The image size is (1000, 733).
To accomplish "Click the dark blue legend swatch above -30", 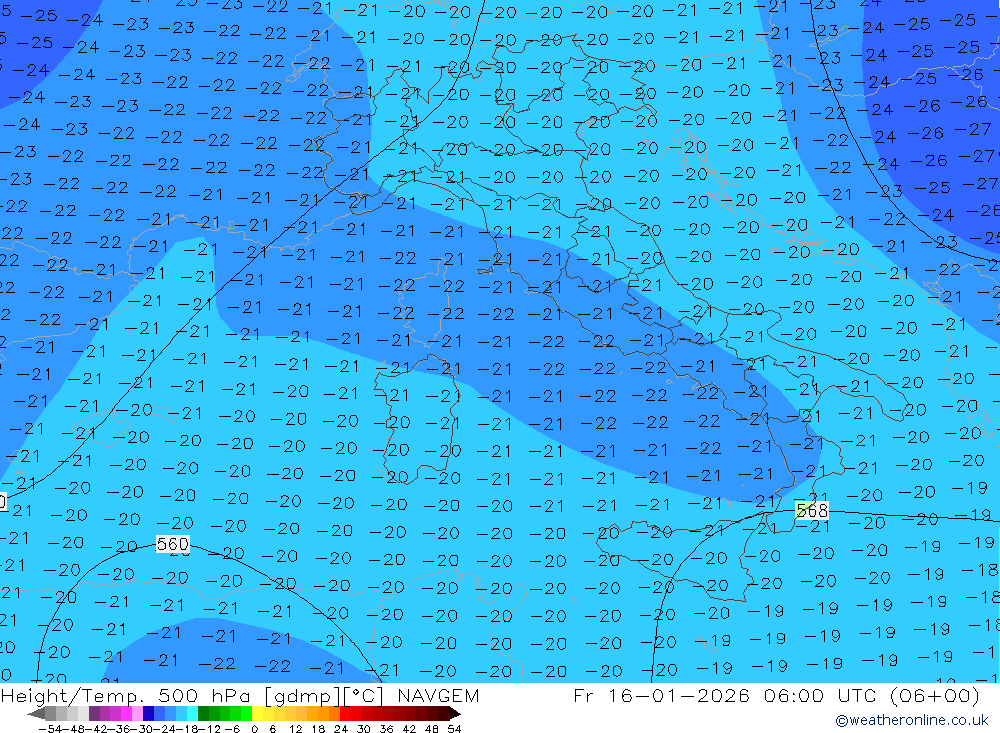I will 148,714.
